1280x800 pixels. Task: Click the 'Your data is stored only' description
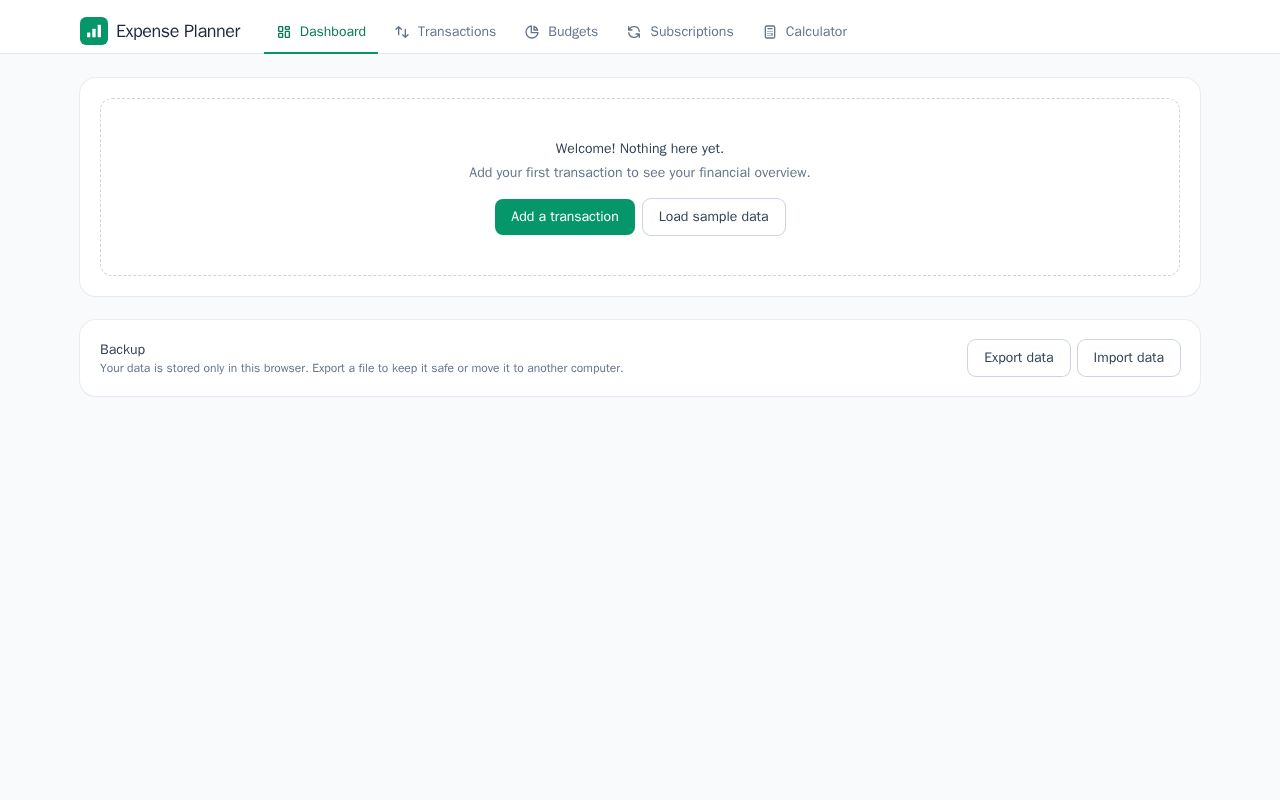(362, 368)
